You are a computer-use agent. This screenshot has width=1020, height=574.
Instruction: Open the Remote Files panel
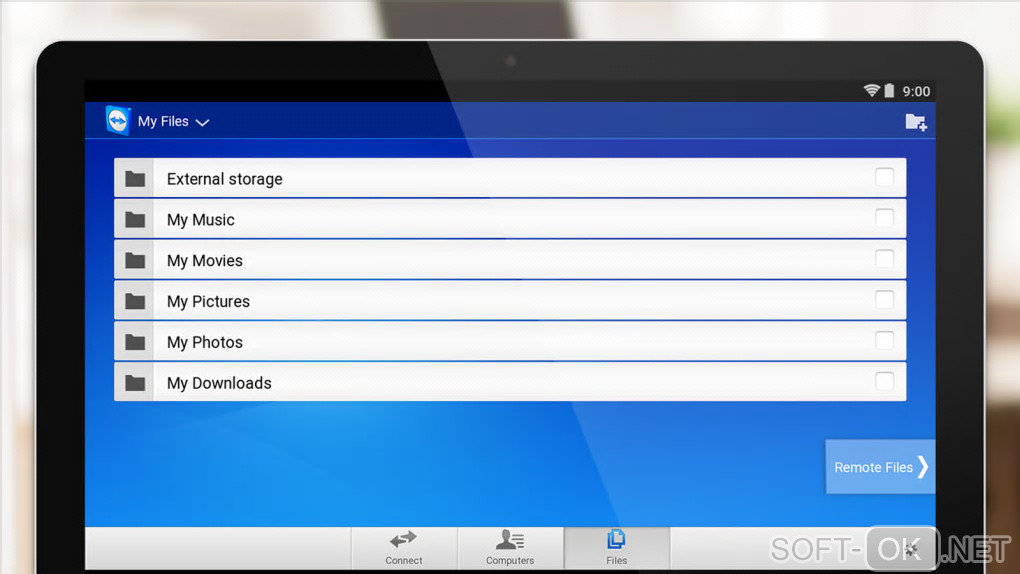point(880,467)
